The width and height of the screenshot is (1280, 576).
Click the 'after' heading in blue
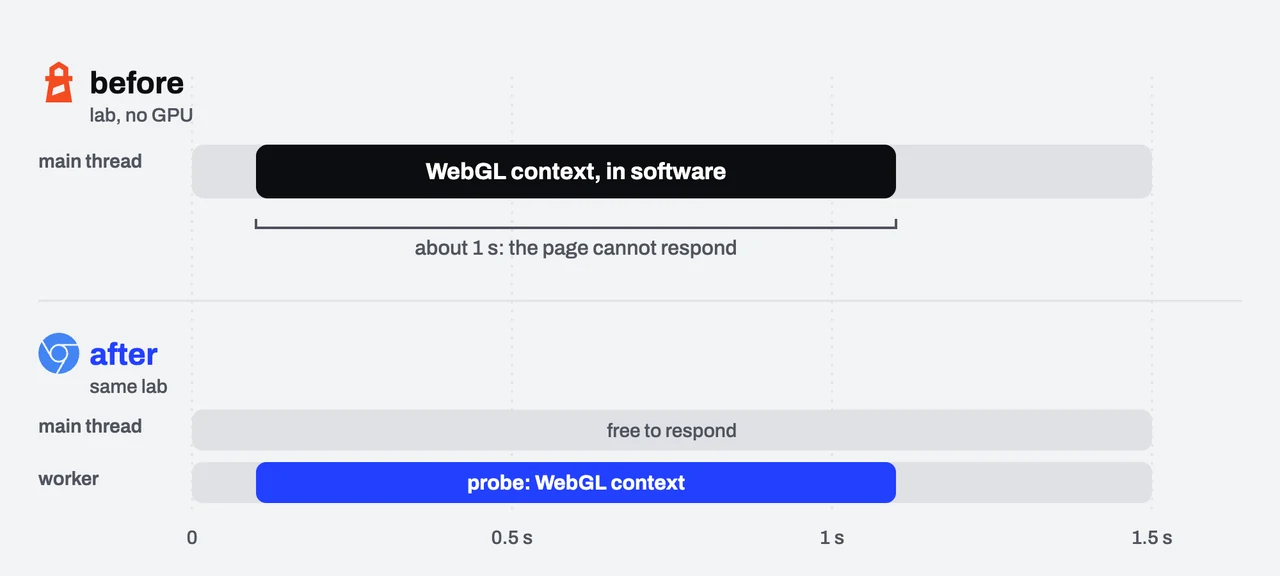pos(124,354)
